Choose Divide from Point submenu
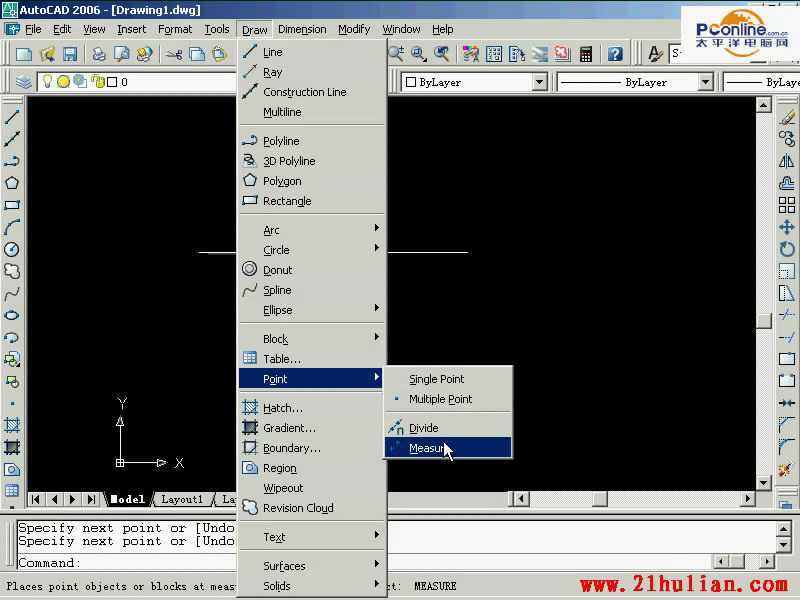 pos(448,428)
